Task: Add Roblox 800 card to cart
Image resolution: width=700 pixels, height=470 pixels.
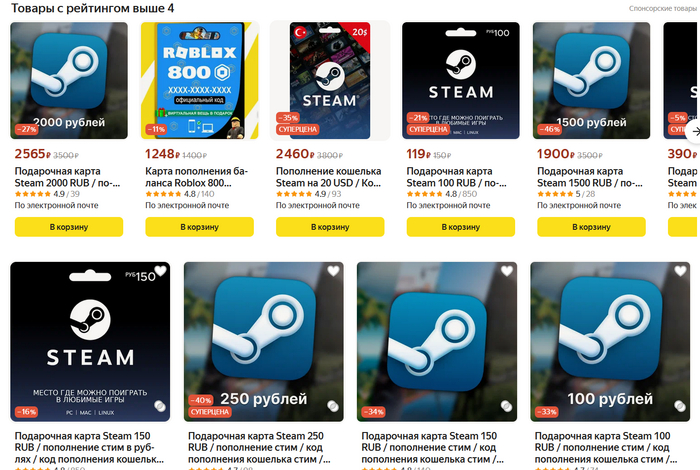Action: point(200,227)
